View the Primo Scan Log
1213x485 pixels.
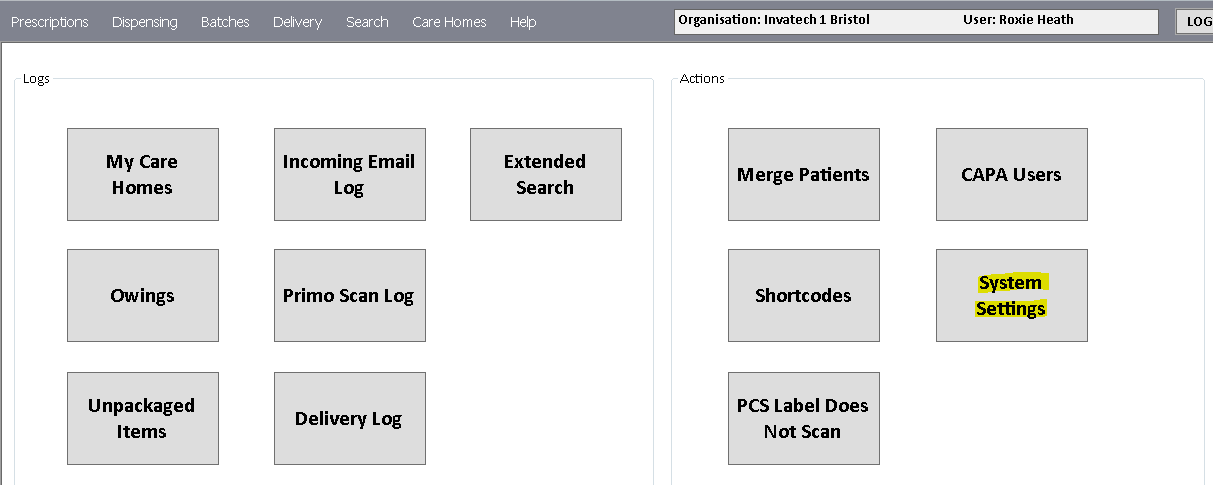tap(349, 295)
